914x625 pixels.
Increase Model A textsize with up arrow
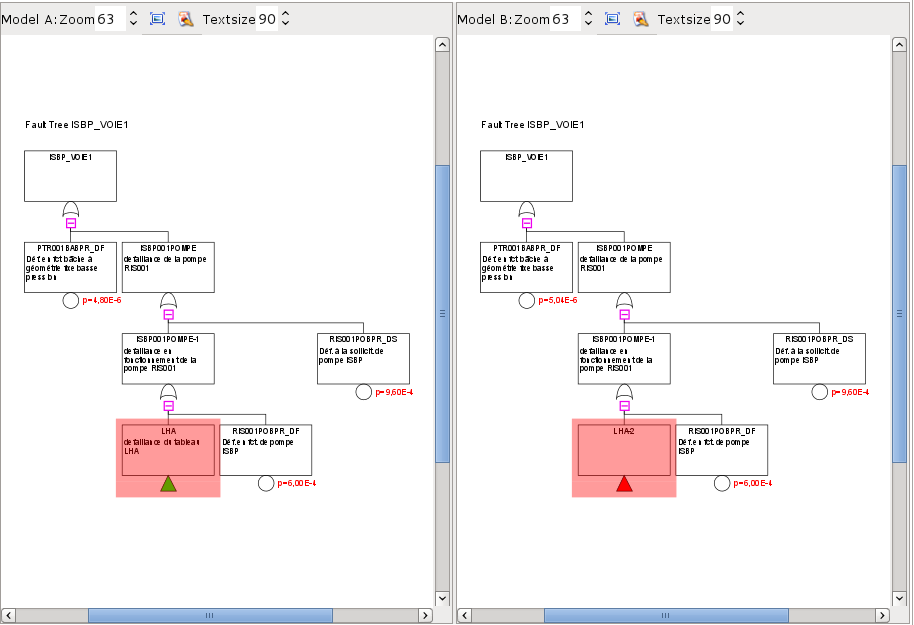285,14
